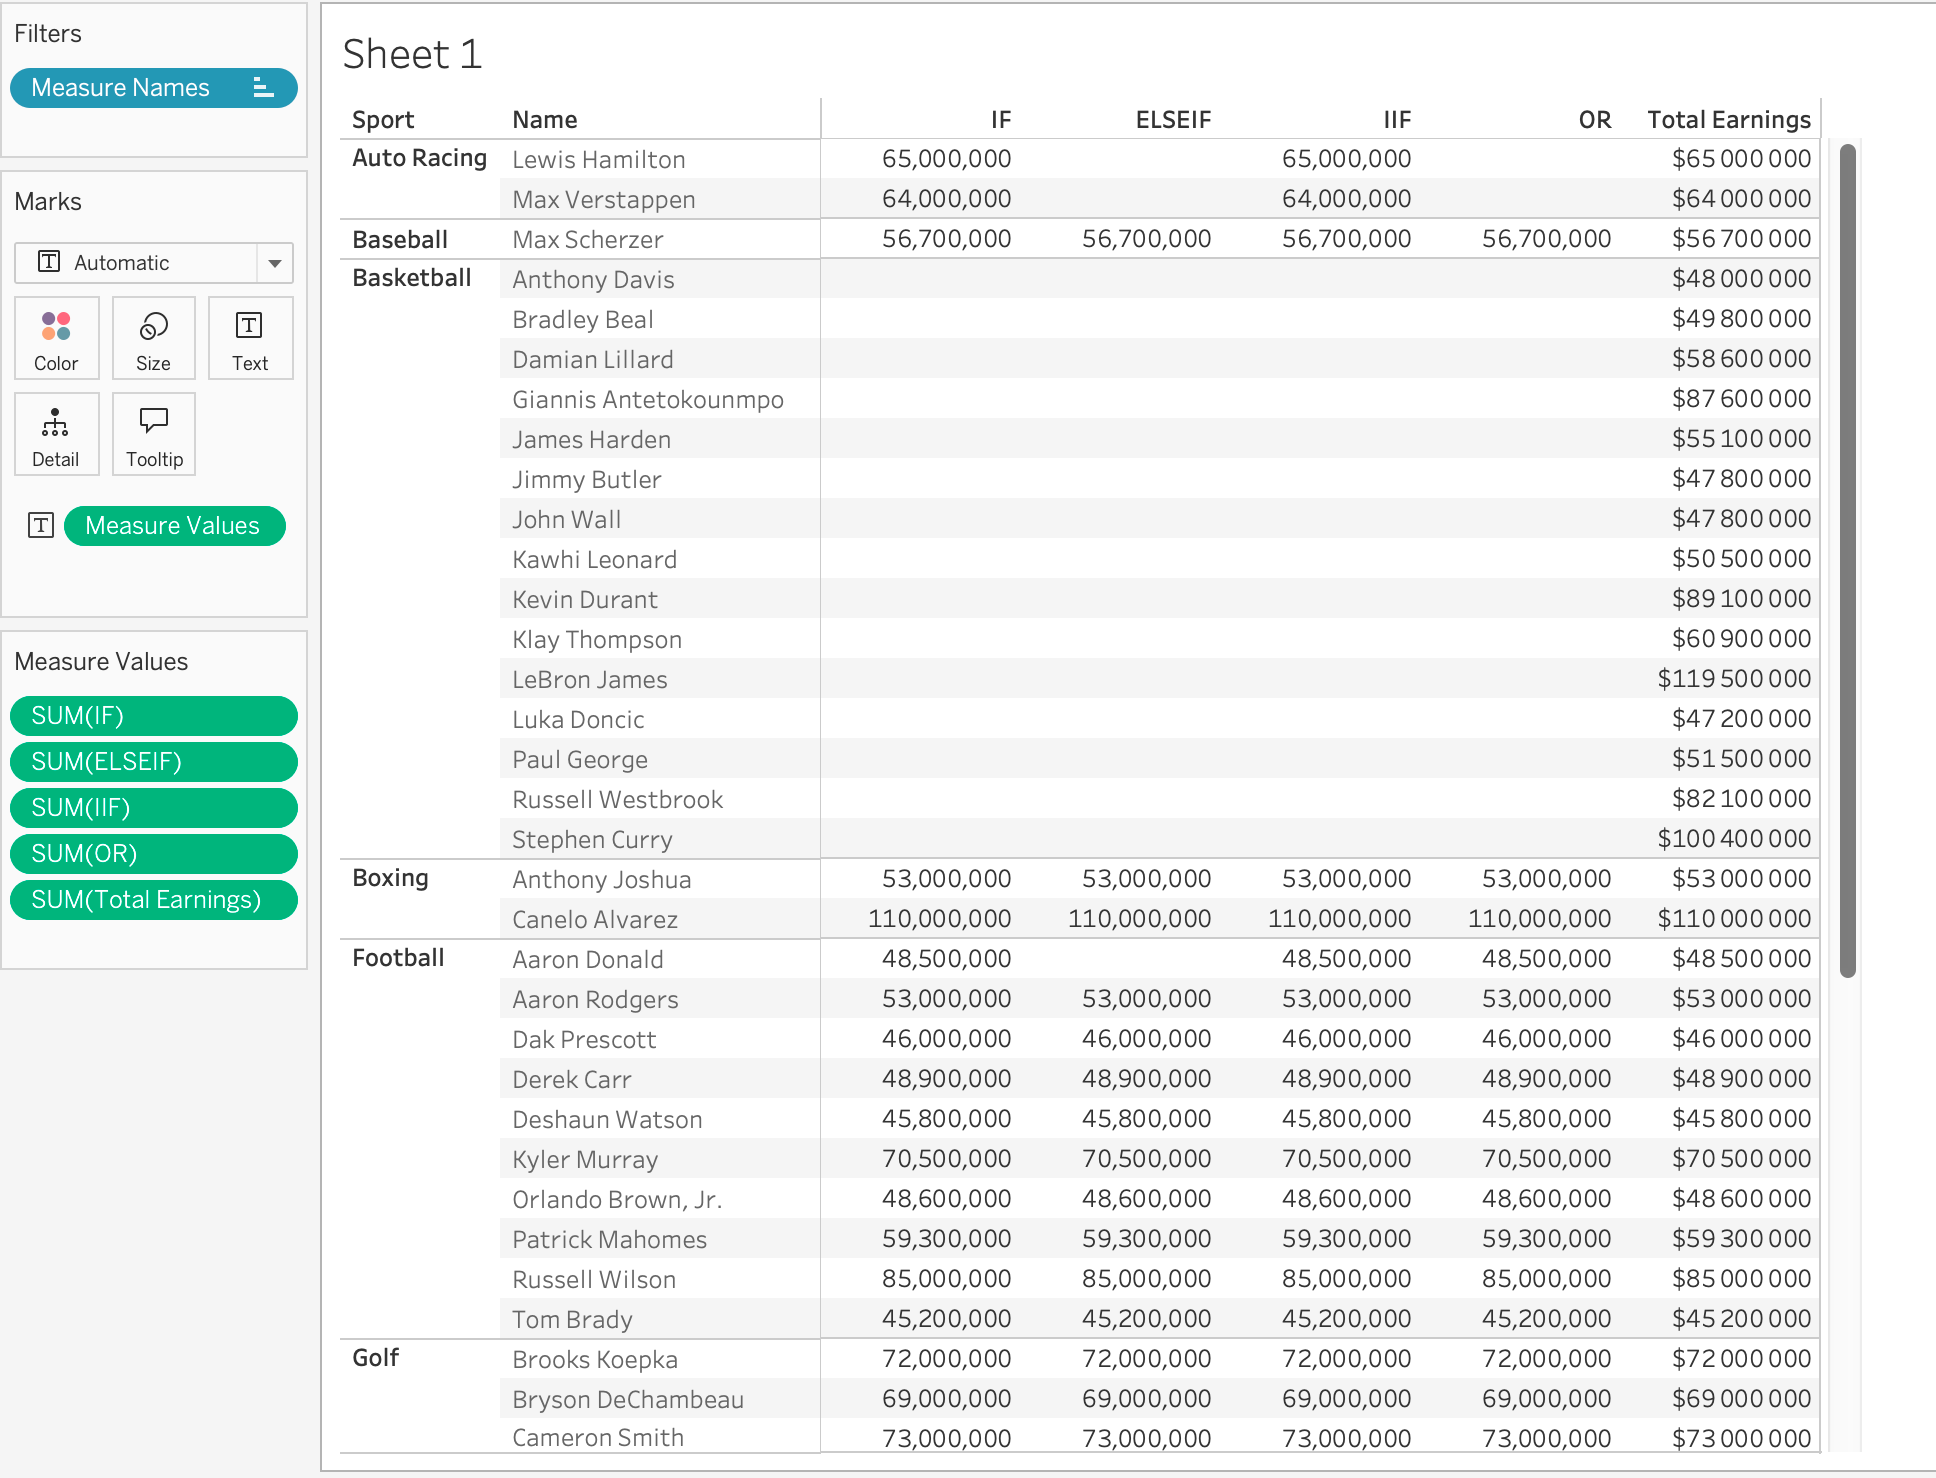The width and height of the screenshot is (1936, 1478).
Task: Select the Sheet 1 title
Action: [412, 54]
